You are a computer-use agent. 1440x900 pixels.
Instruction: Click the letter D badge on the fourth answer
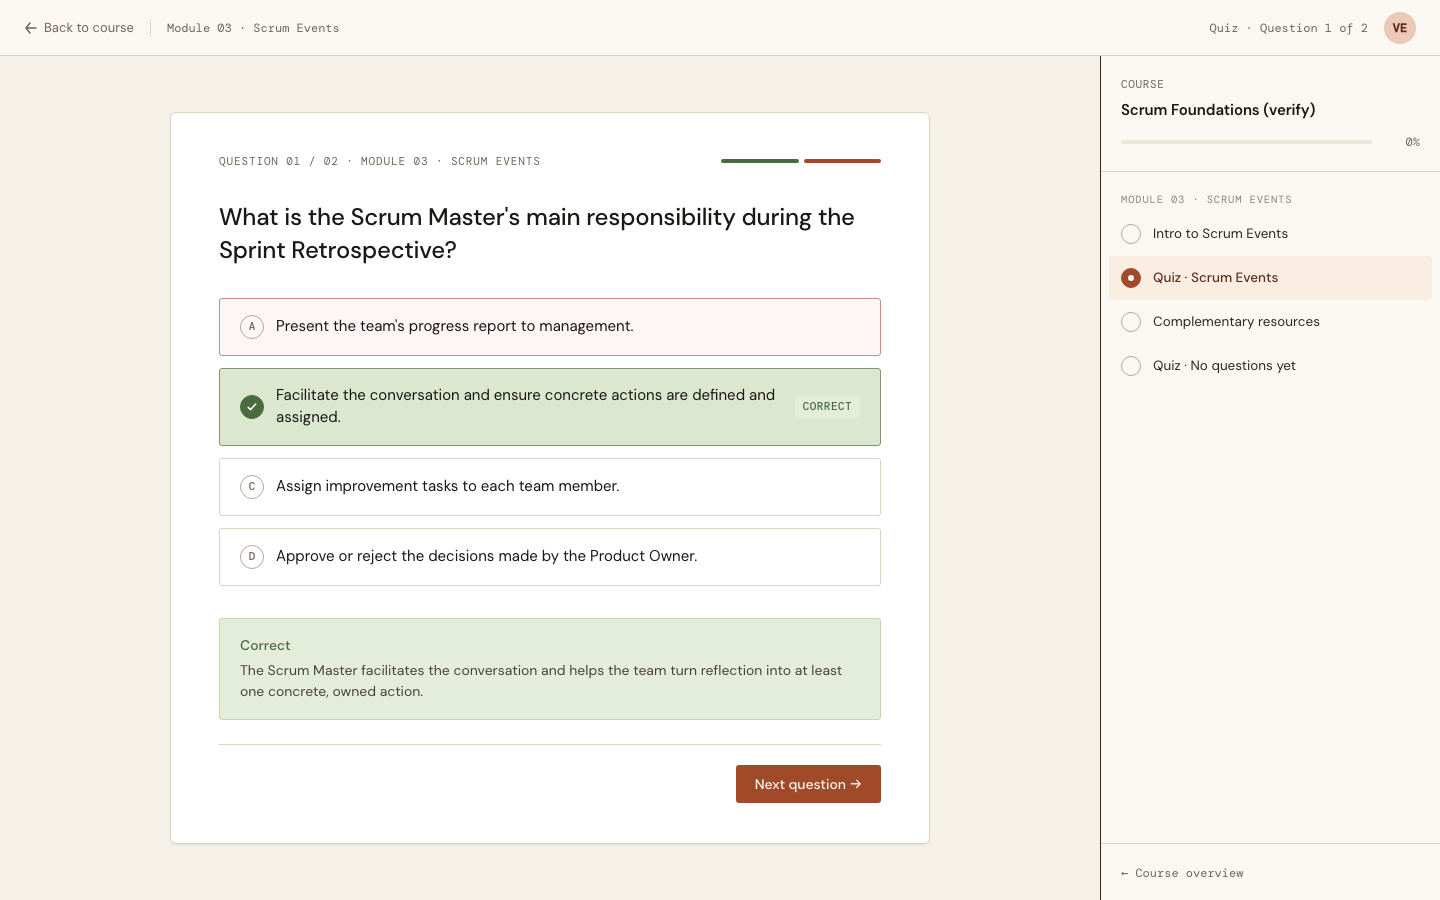tap(252, 557)
